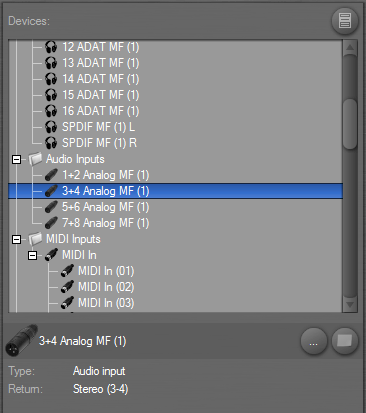Click the MIDI connector icon of MIDI In (01)
The height and width of the screenshot is (413, 366).
point(67,271)
